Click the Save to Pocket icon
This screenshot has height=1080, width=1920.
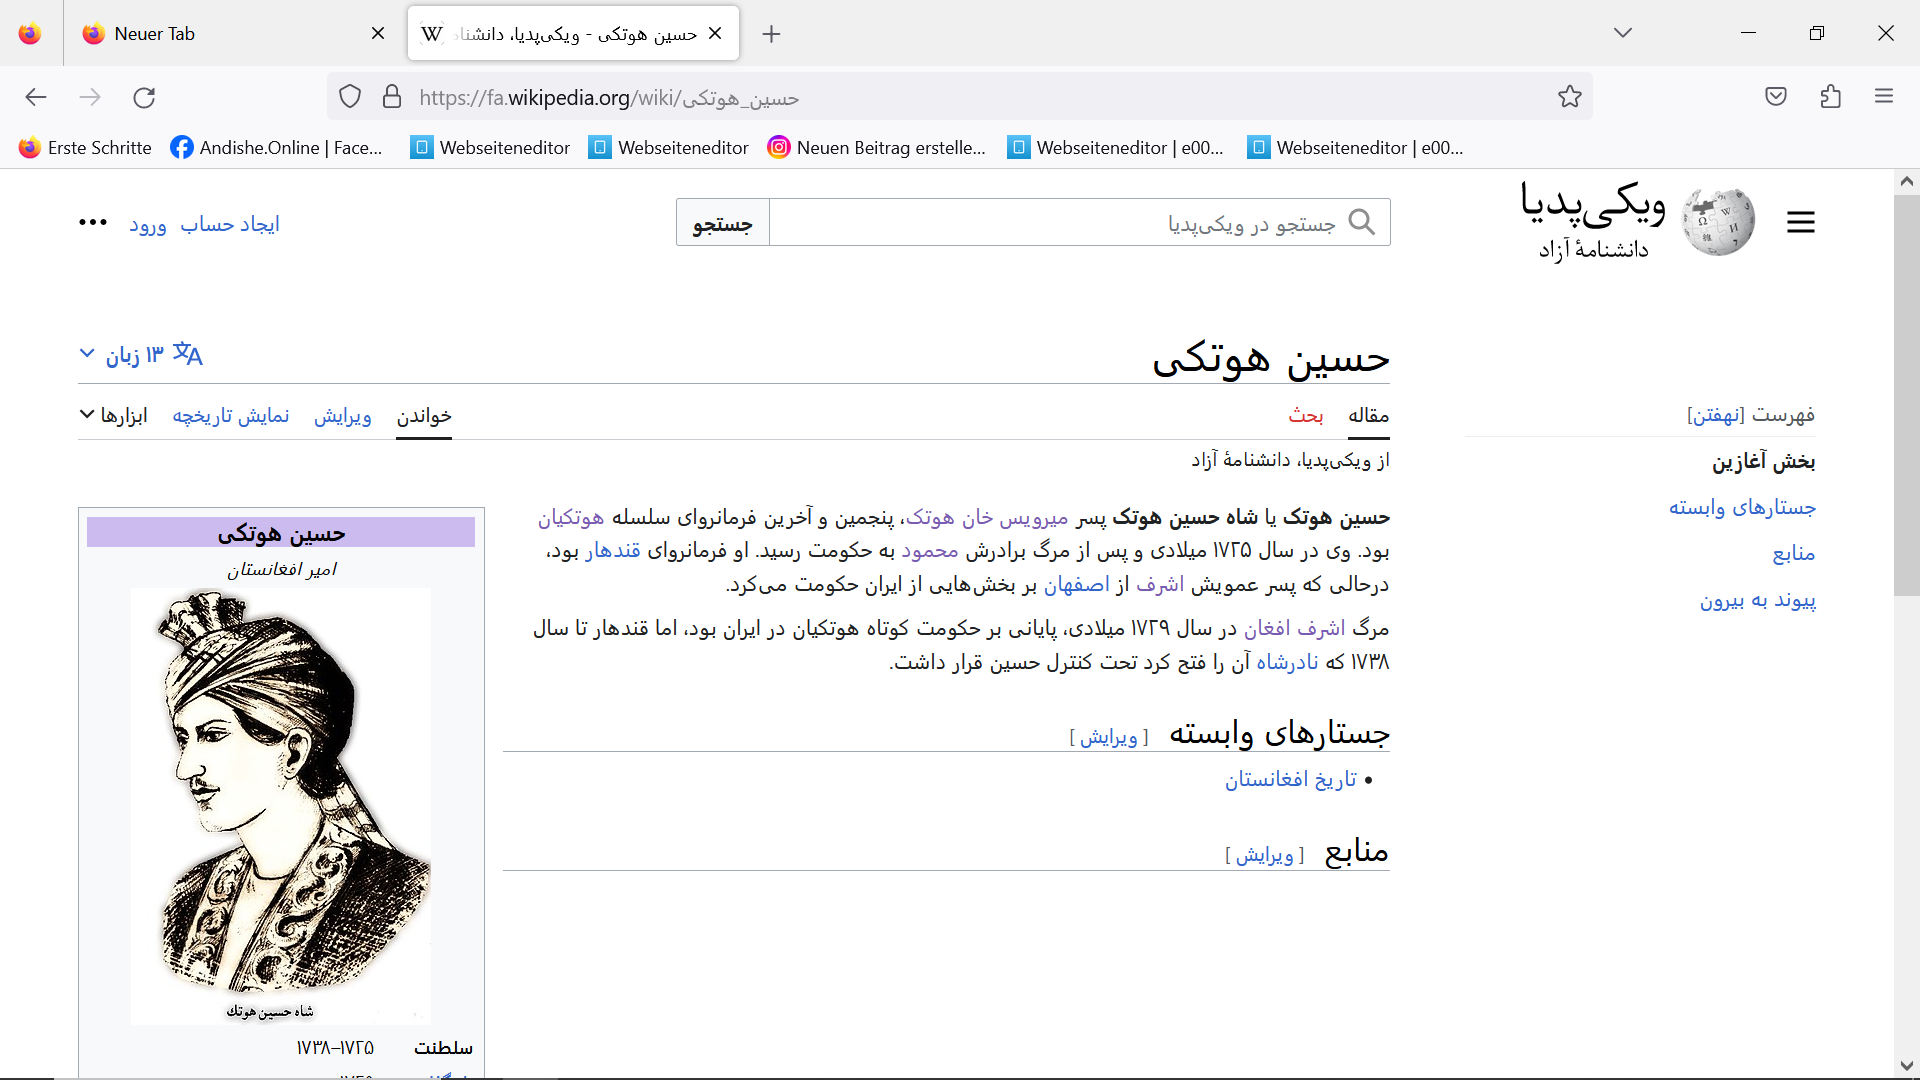click(x=1775, y=97)
